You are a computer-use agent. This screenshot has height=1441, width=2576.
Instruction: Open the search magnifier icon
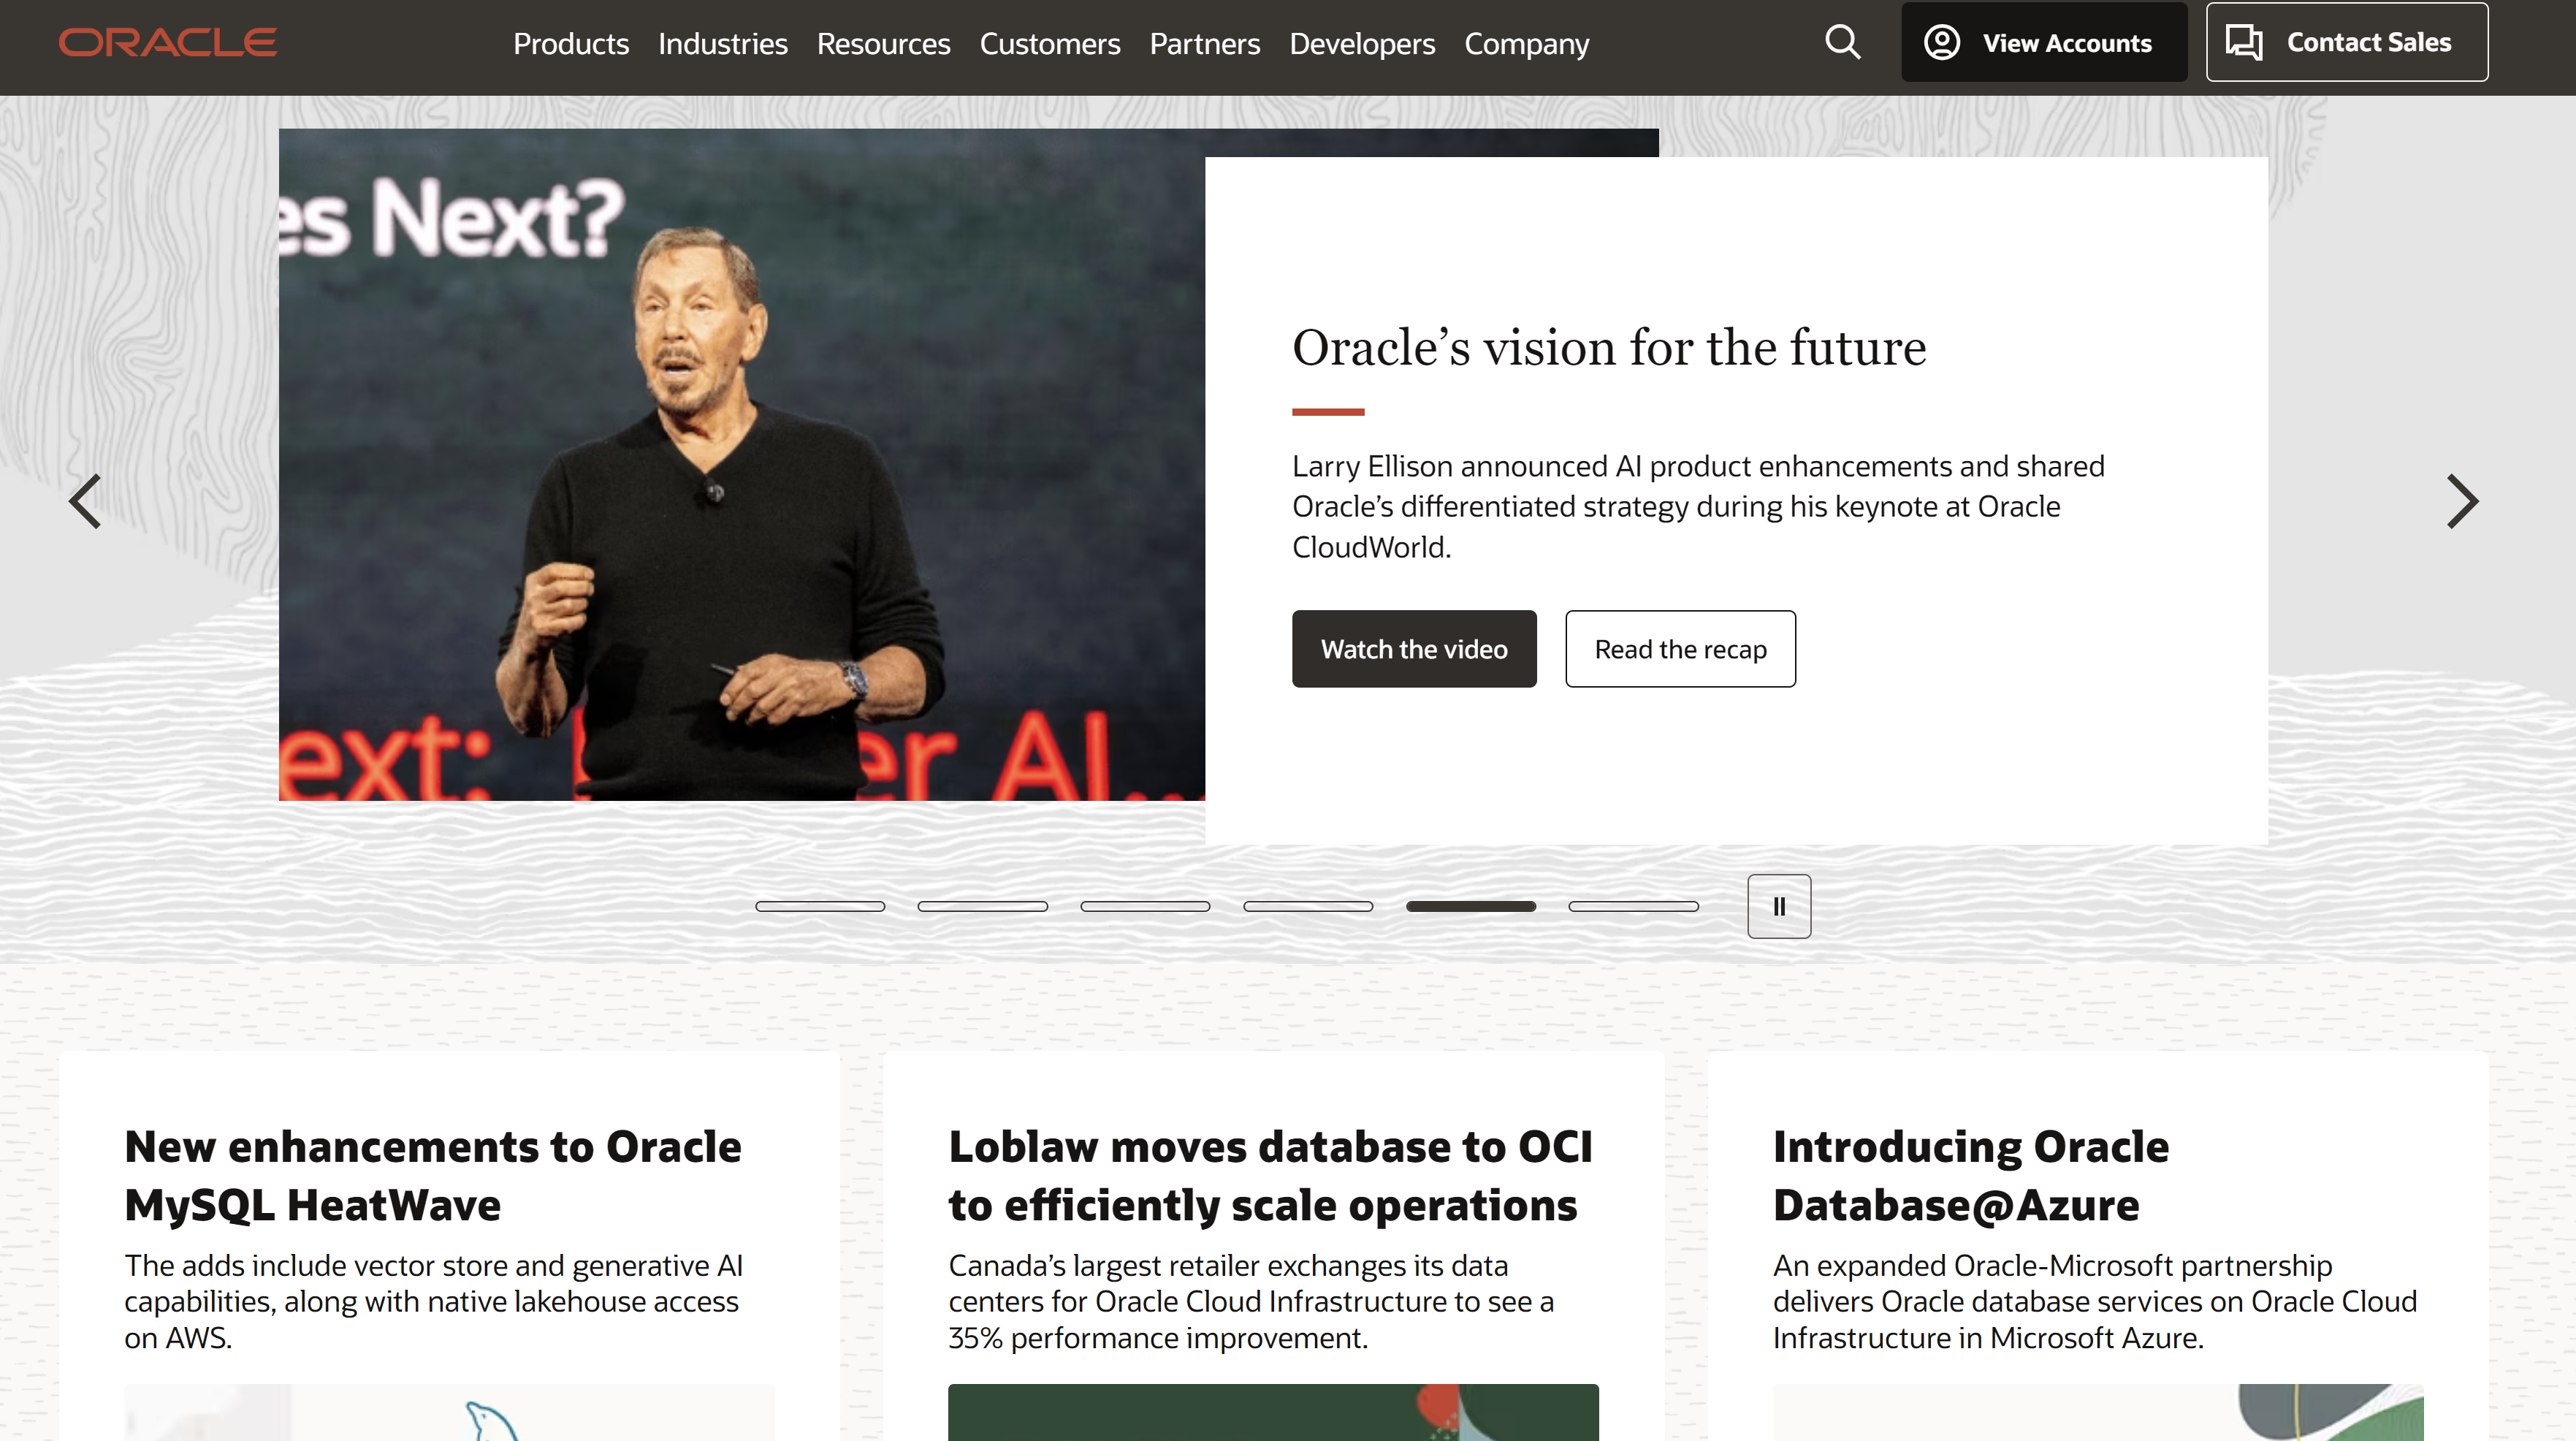(x=1842, y=42)
